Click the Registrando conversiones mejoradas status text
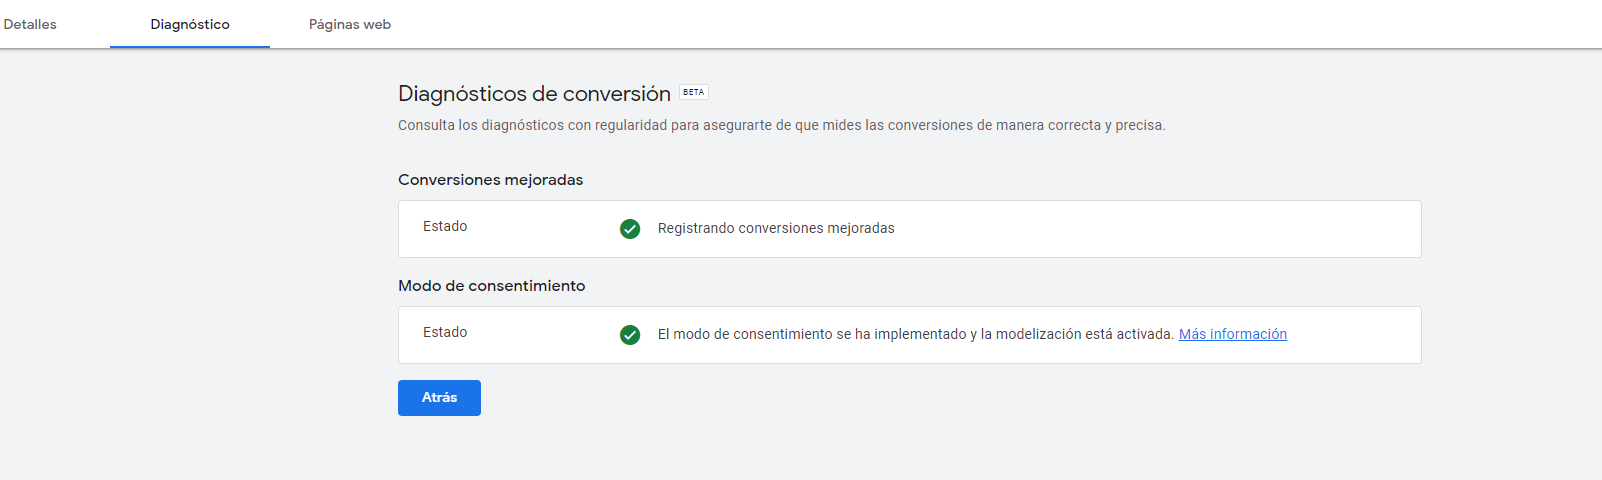1602x480 pixels. 776,228
